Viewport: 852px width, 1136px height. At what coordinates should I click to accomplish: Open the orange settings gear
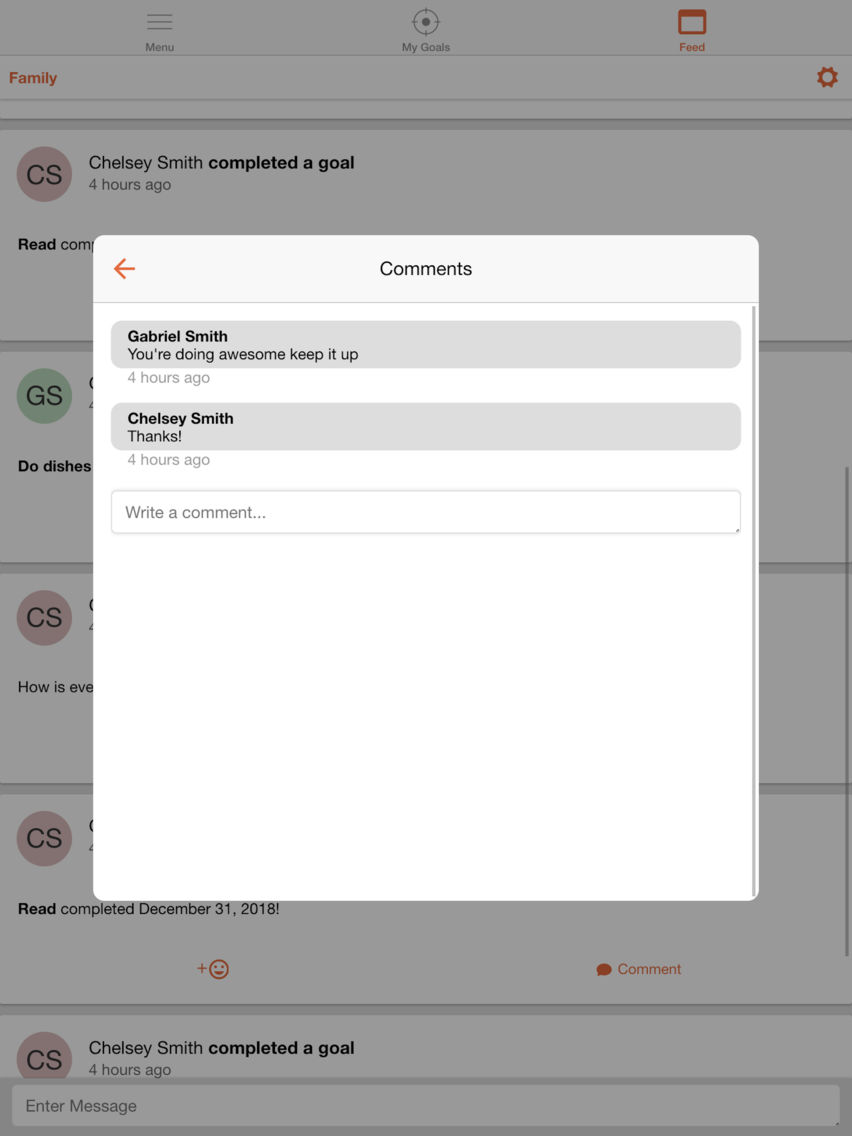tap(827, 78)
